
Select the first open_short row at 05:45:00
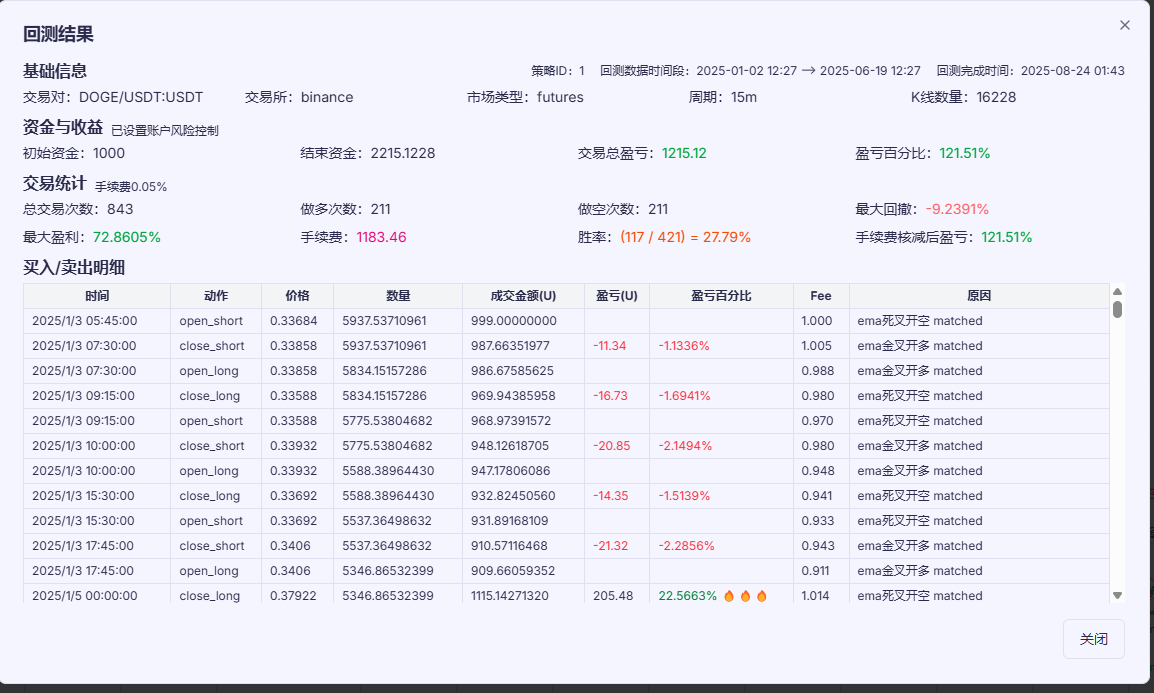tap(211, 321)
